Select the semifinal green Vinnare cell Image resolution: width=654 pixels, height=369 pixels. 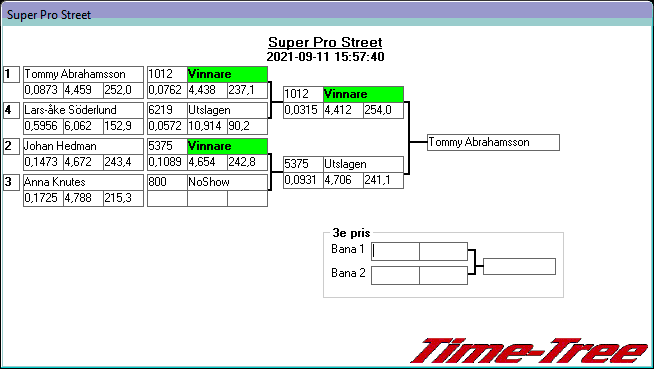[363, 94]
